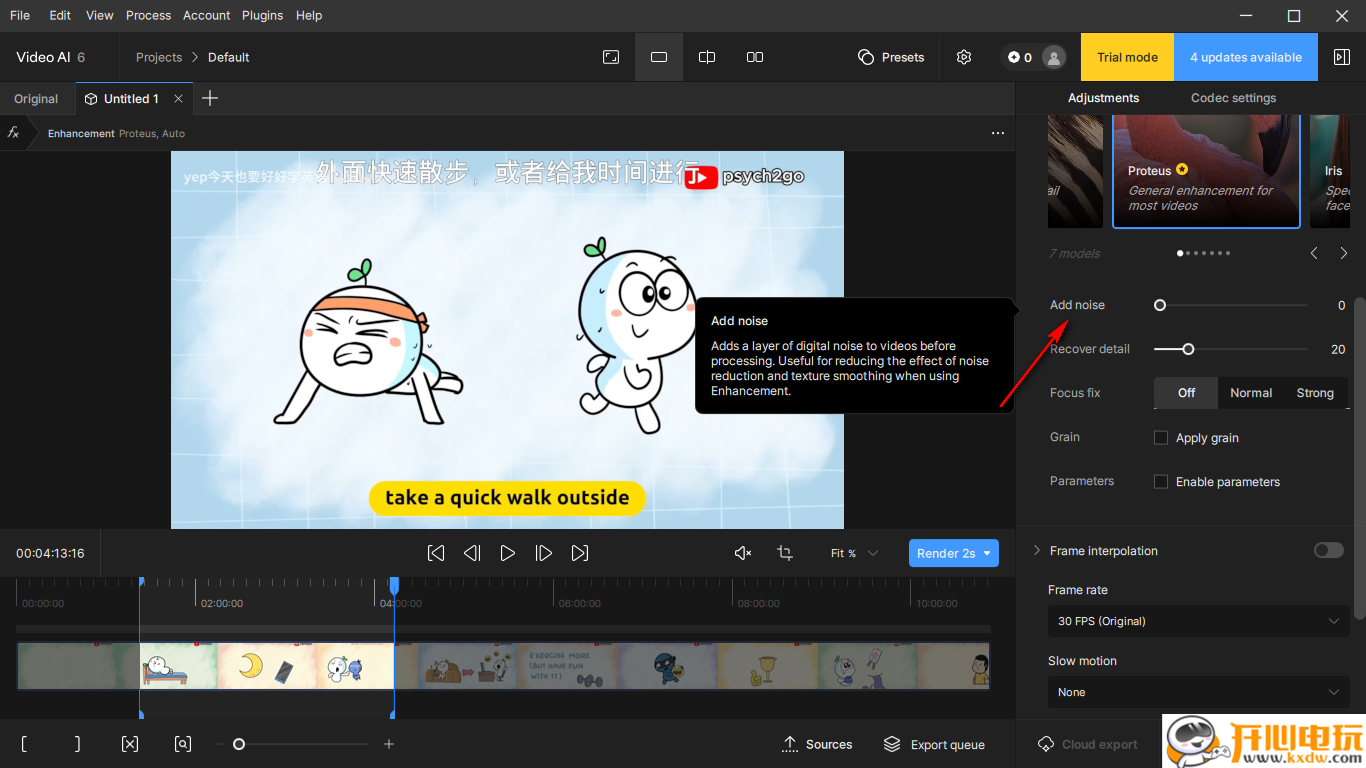Switch to split-view layout icon

(x=707, y=57)
